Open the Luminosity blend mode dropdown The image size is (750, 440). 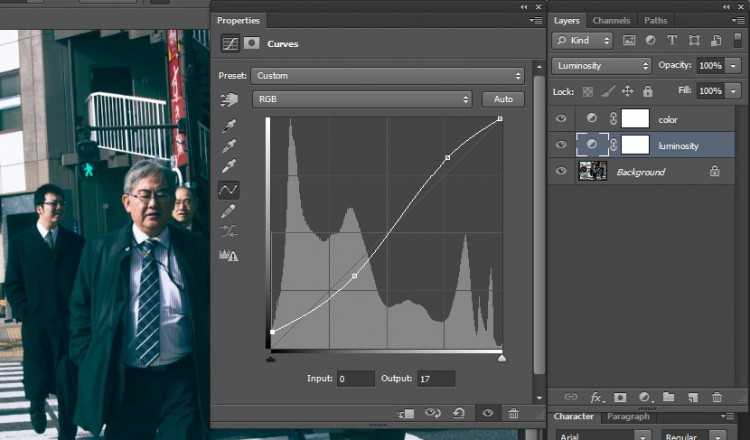pos(601,66)
